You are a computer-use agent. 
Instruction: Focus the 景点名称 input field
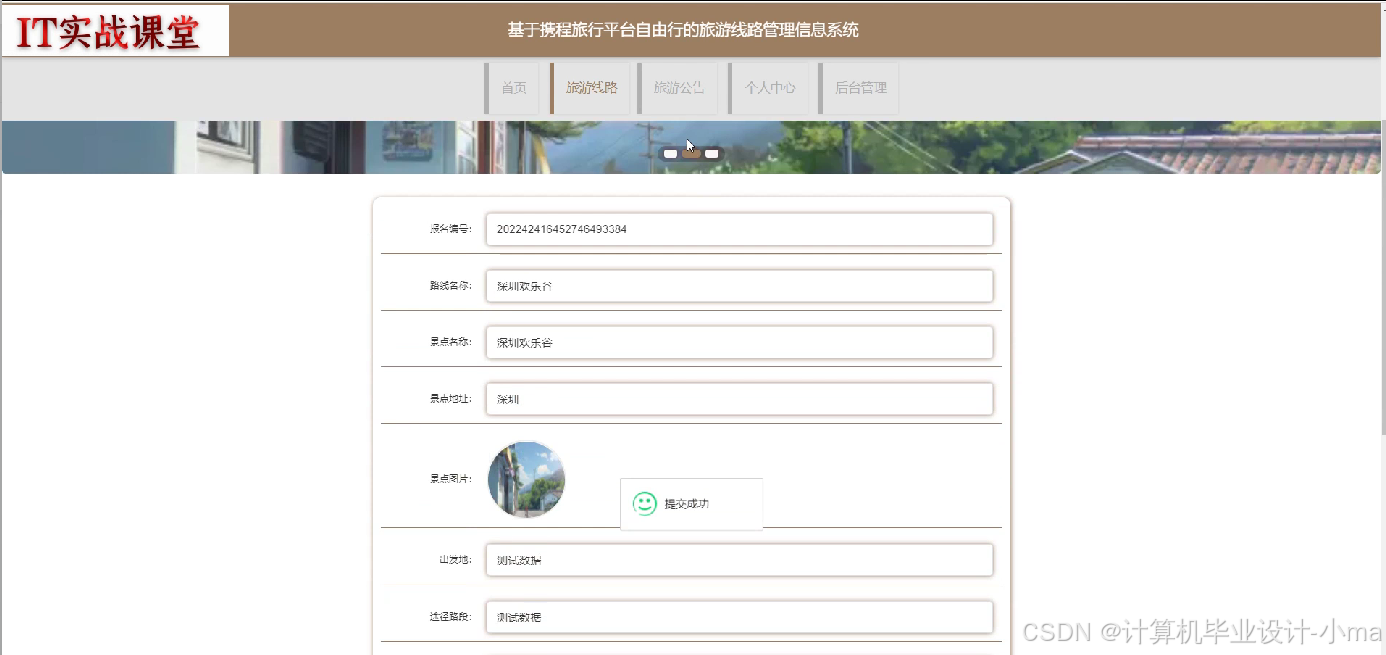pyautogui.click(x=739, y=343)
